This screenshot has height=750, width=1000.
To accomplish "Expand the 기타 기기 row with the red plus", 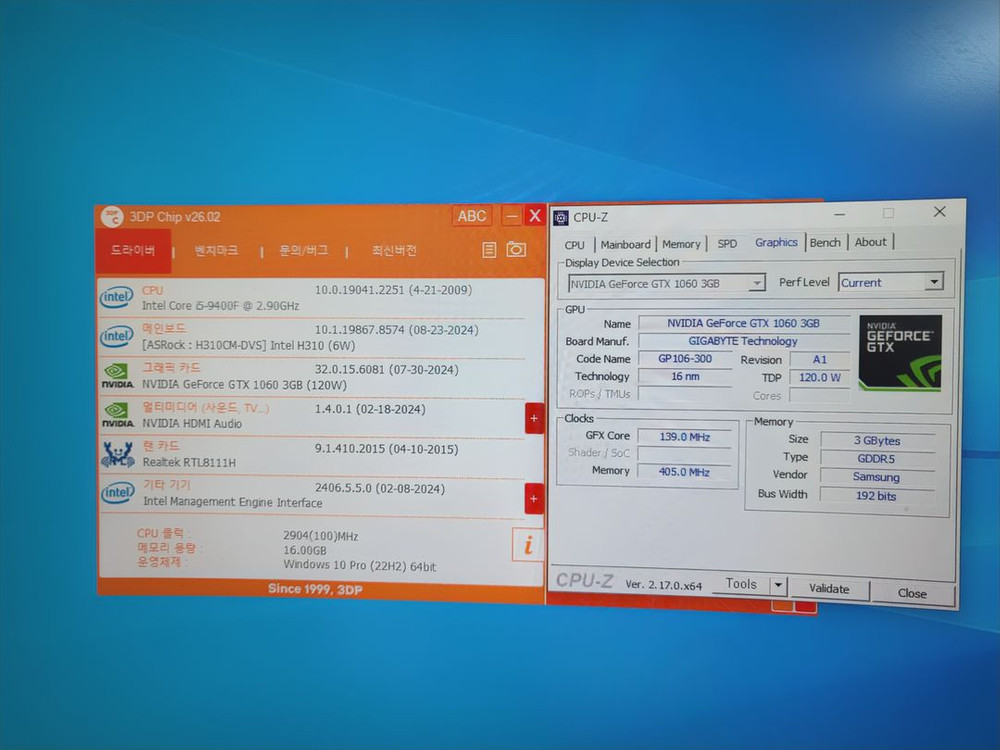I will (x=534, y=499).
